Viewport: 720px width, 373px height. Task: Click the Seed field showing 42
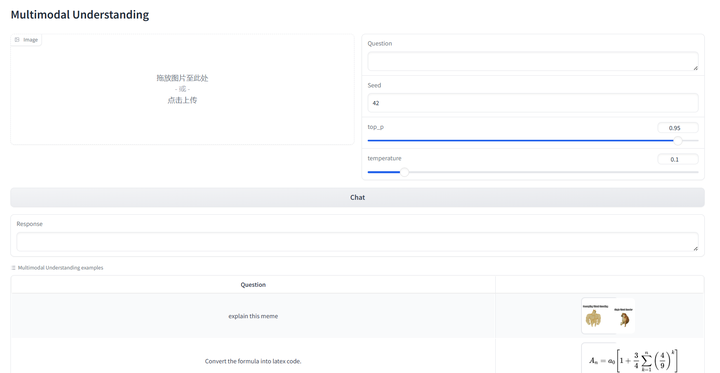click(533, 103)
